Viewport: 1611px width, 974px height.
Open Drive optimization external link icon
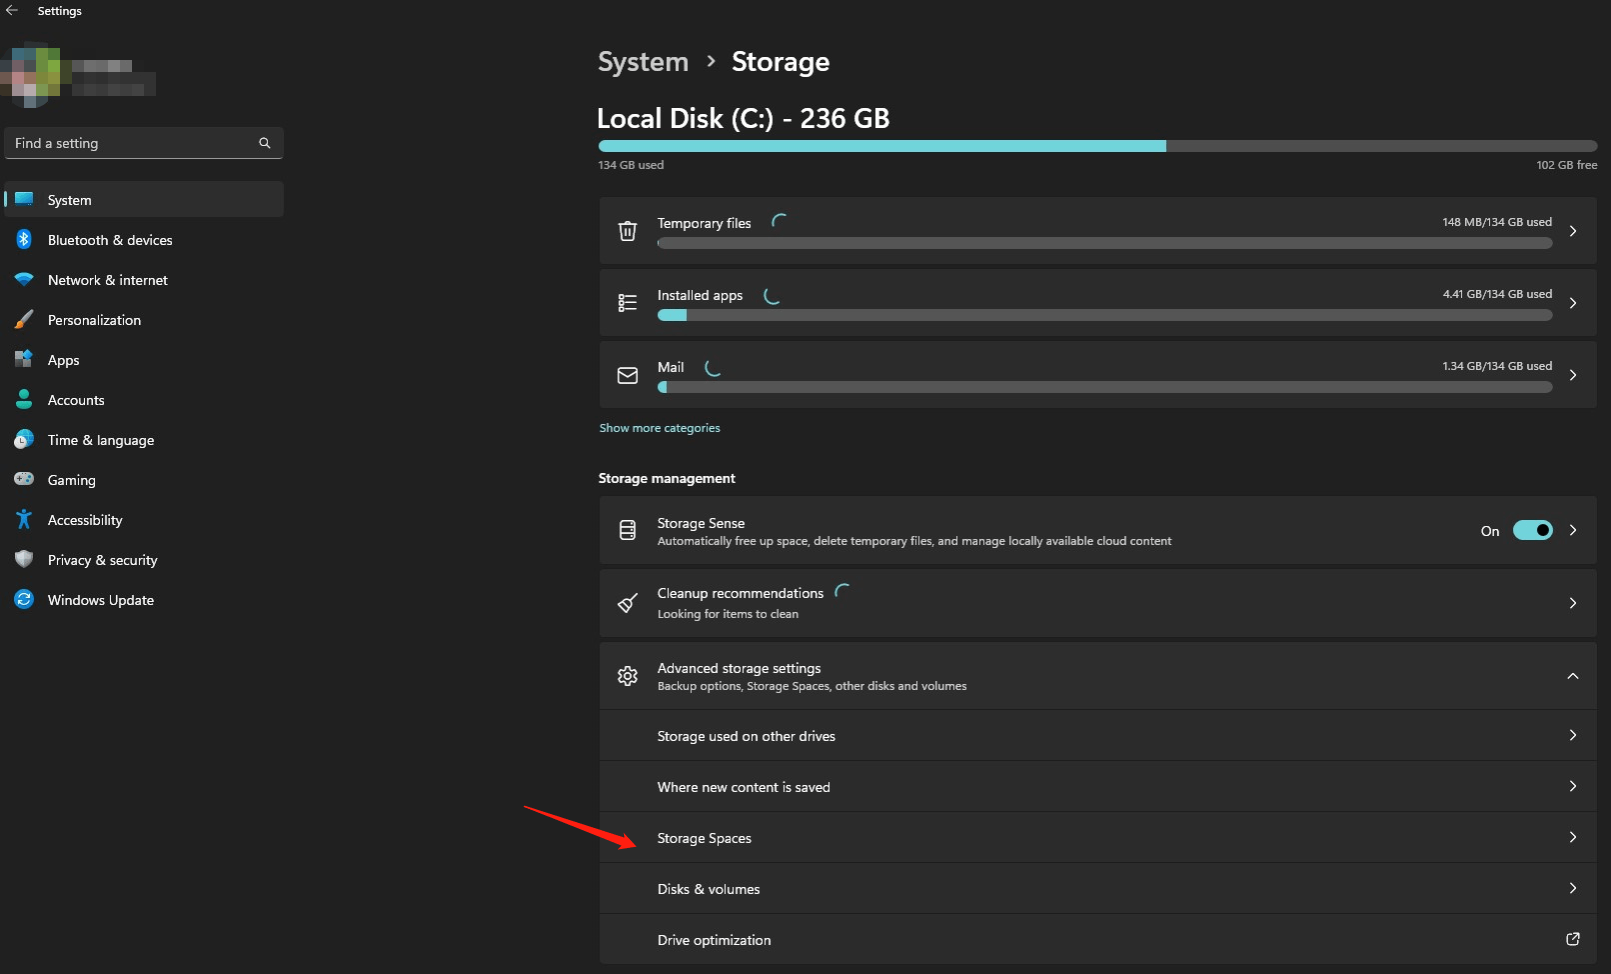click(x=1572, y=939)
